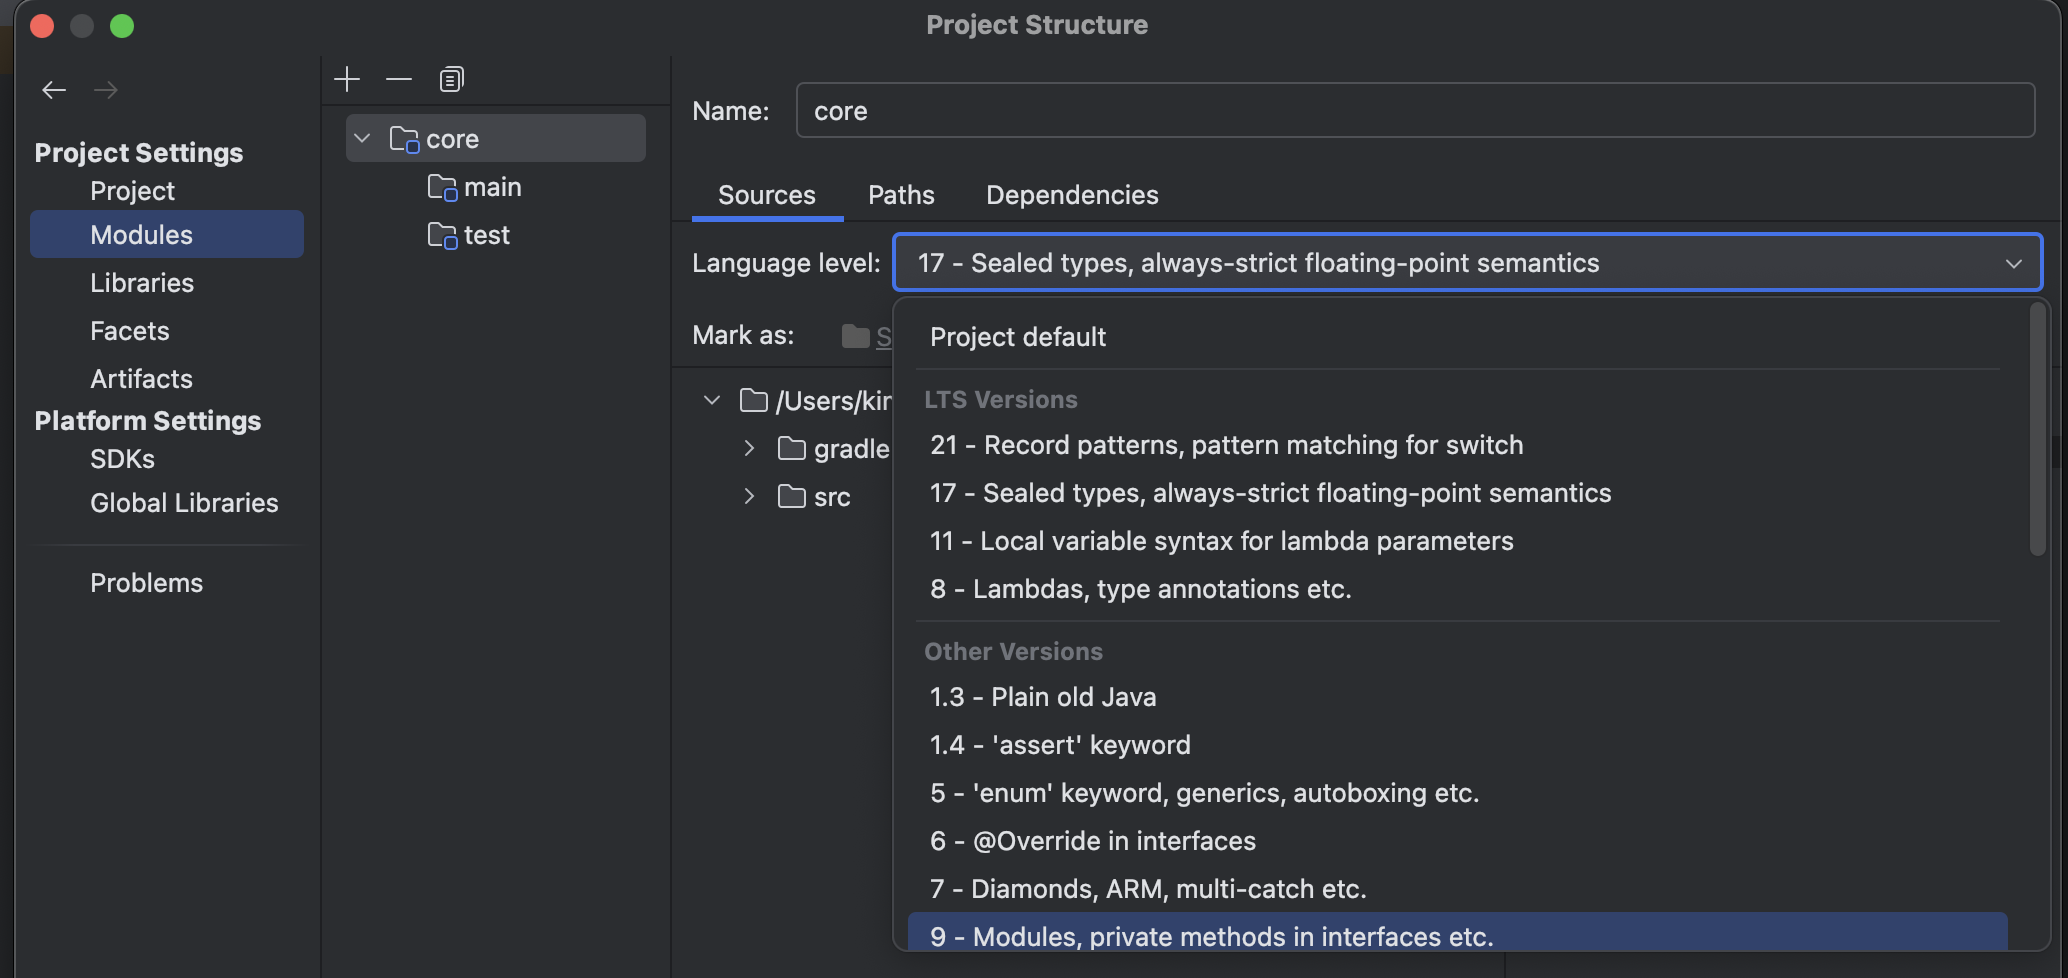Click the dropdown list scrollbar

[2037, 430]
